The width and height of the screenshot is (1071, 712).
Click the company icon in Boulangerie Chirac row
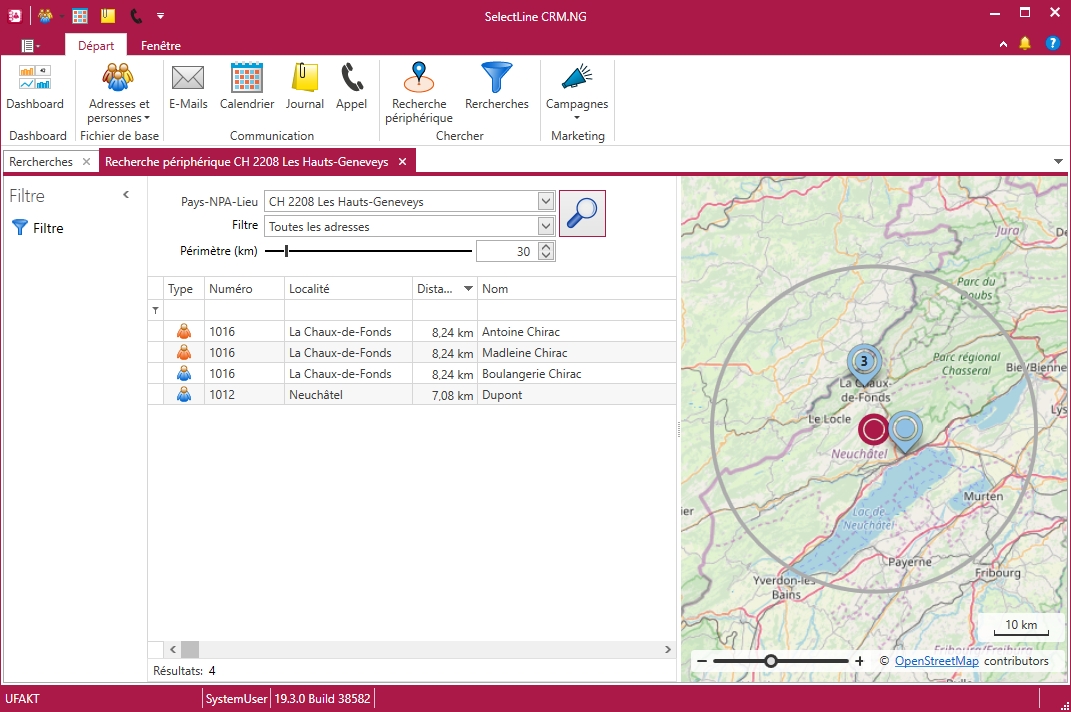tap(184, 374)
